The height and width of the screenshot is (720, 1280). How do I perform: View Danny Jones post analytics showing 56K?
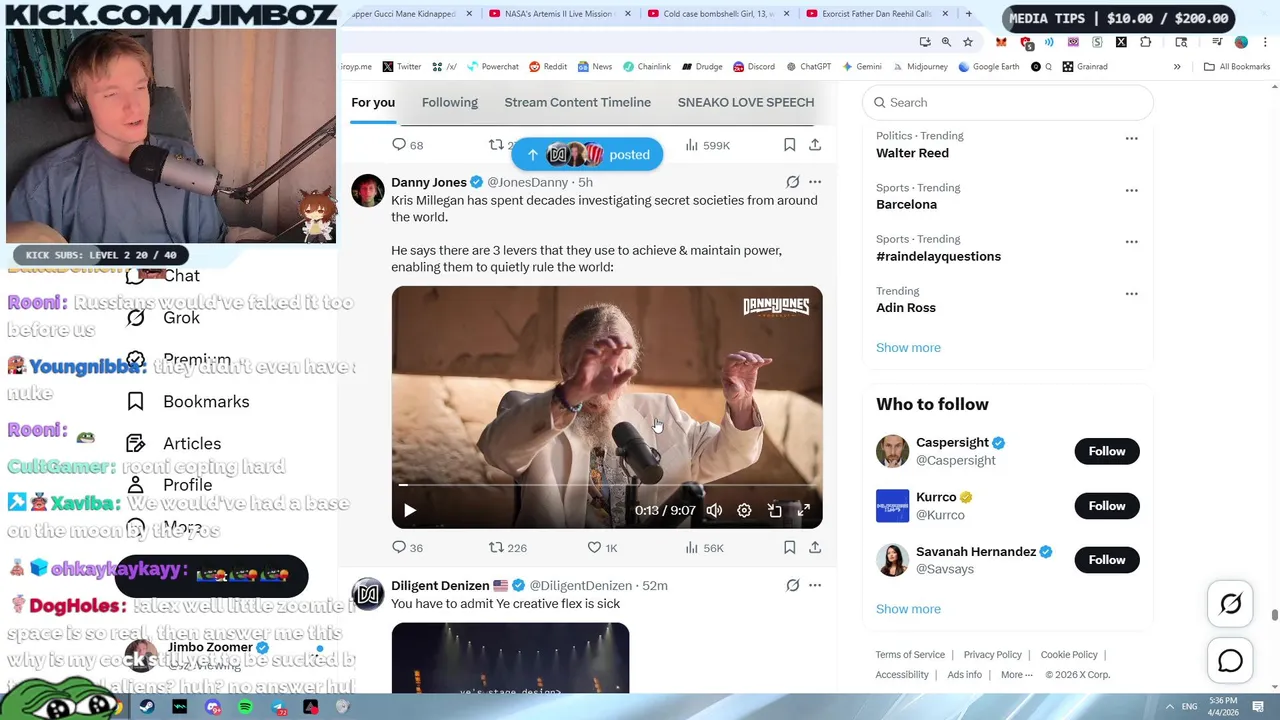704,548
